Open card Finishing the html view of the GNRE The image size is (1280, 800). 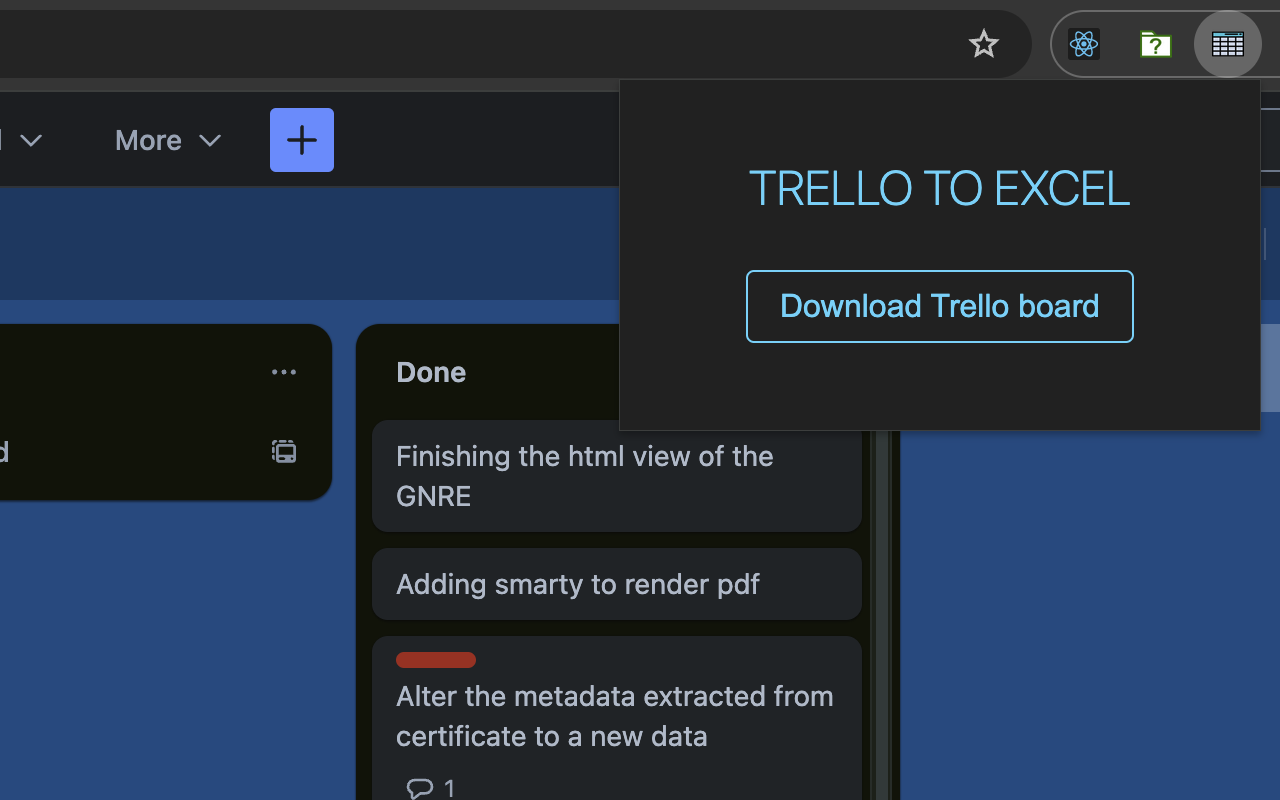[x=617, y=476]
